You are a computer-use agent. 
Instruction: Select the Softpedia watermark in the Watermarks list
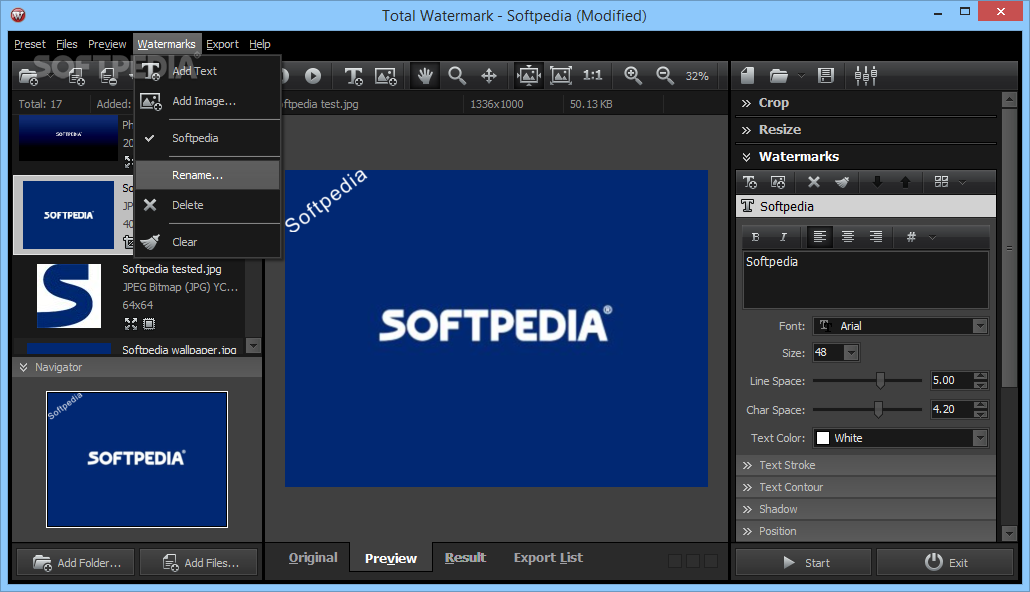tap(866, 206)
